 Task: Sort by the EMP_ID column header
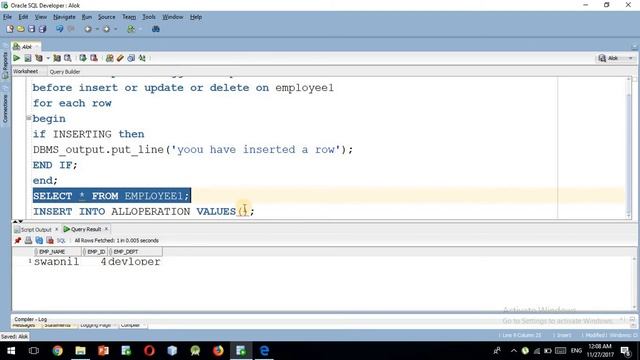(x=95, y=251)
